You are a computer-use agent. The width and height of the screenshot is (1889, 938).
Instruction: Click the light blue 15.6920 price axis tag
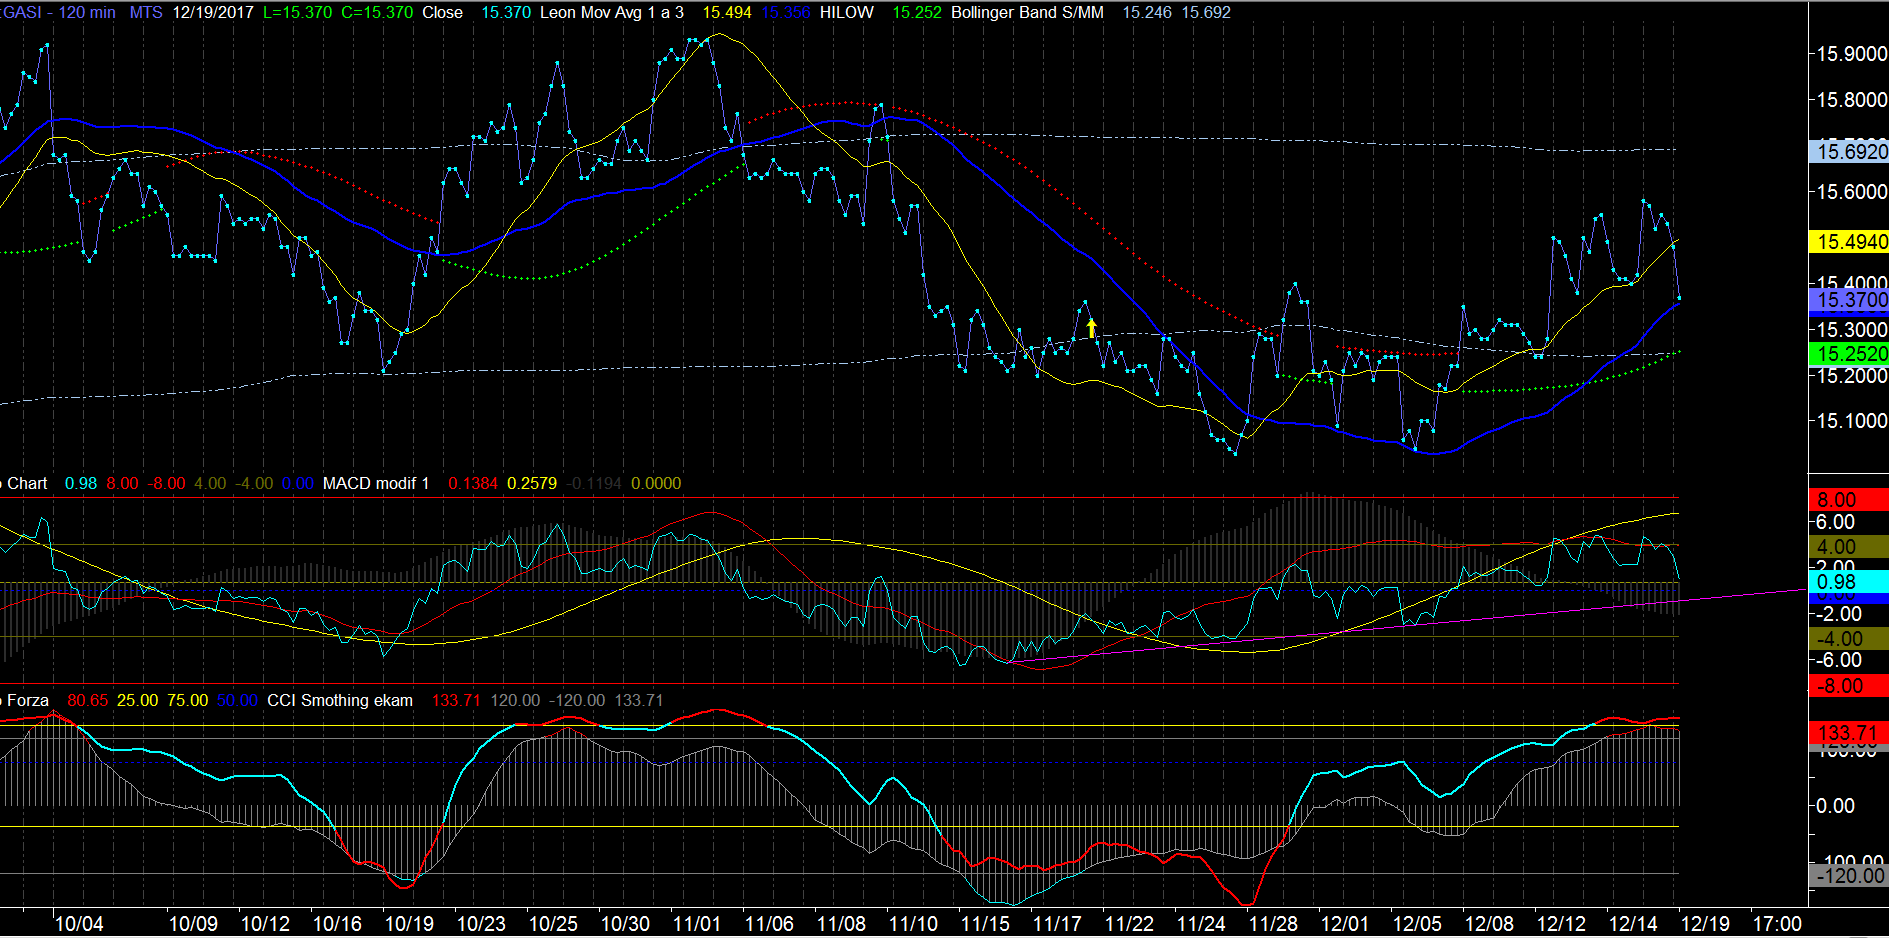(x=1849, y=151)
